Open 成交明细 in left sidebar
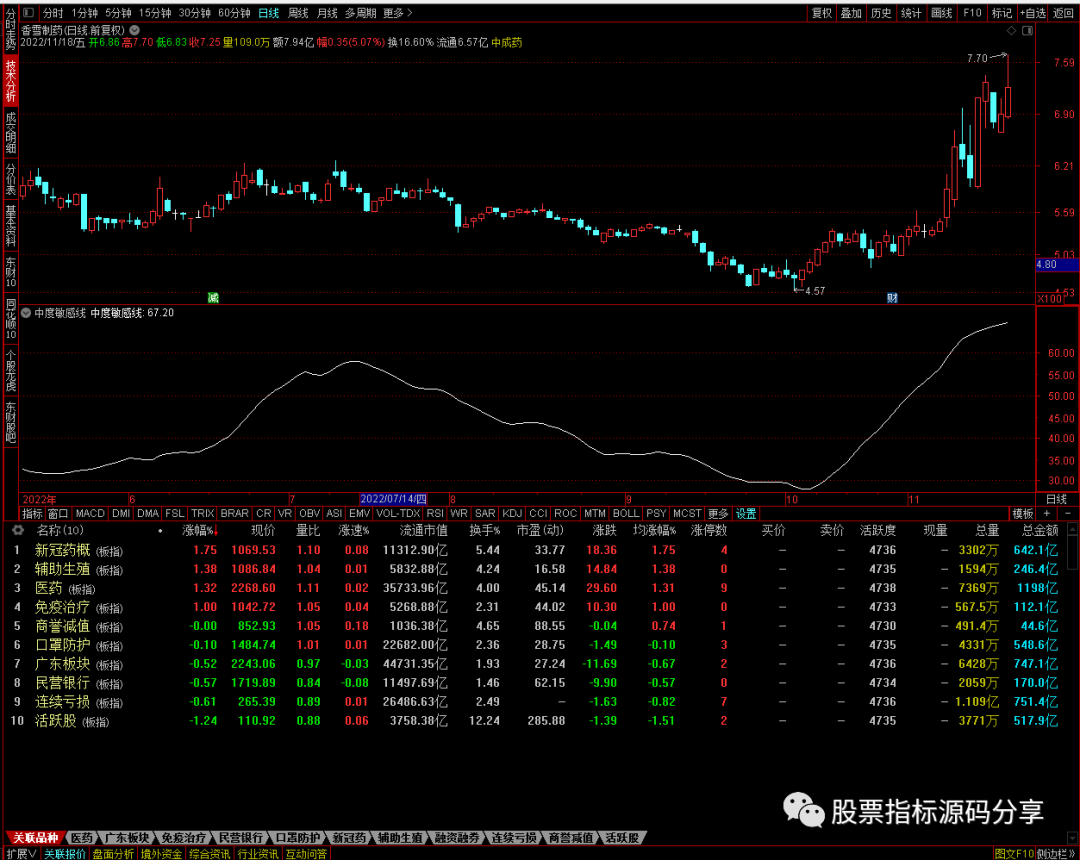 [x=10, y=134]
